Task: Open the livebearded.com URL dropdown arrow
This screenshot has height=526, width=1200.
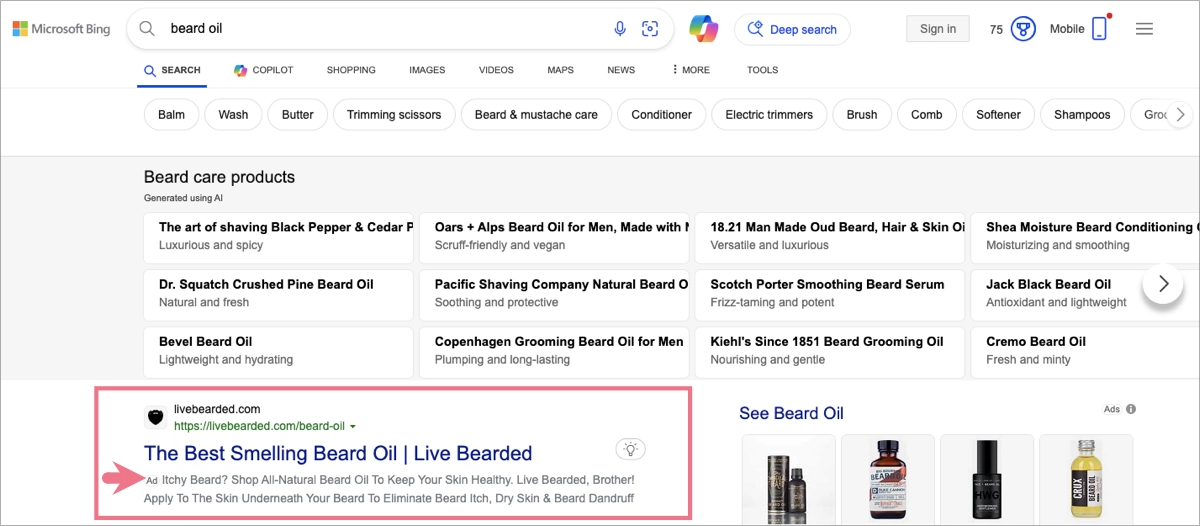Action: (x=353, y=427)
